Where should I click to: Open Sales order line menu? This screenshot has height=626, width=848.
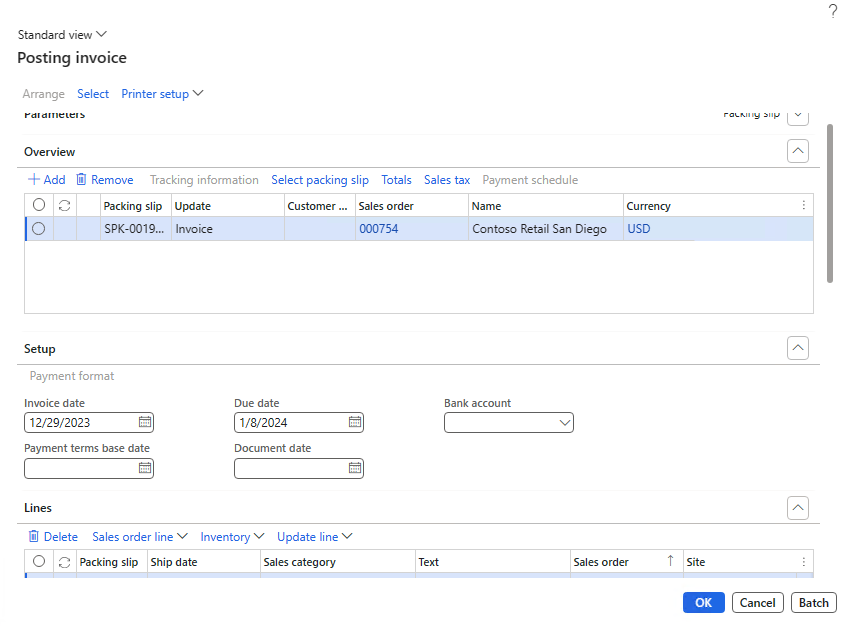pyautogui.click(x=140, y=537)
